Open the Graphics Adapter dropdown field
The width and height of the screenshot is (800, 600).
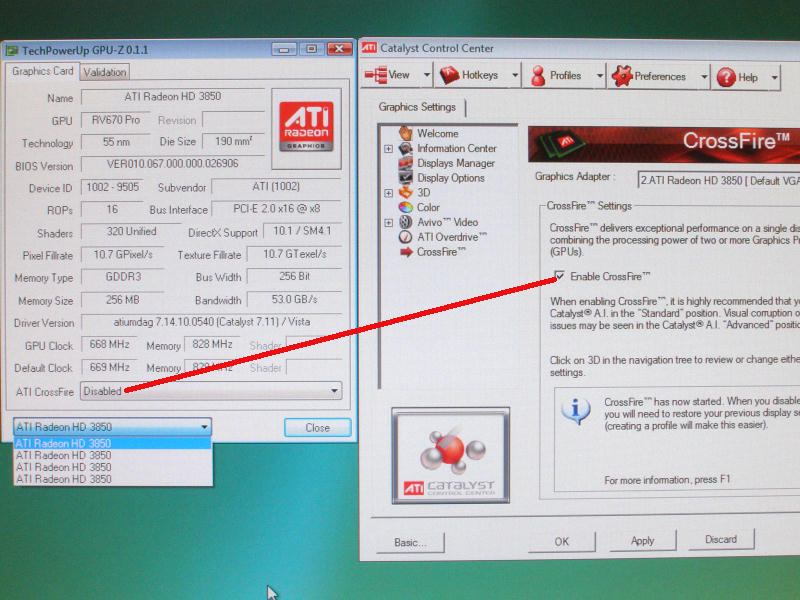coord(718,179)
